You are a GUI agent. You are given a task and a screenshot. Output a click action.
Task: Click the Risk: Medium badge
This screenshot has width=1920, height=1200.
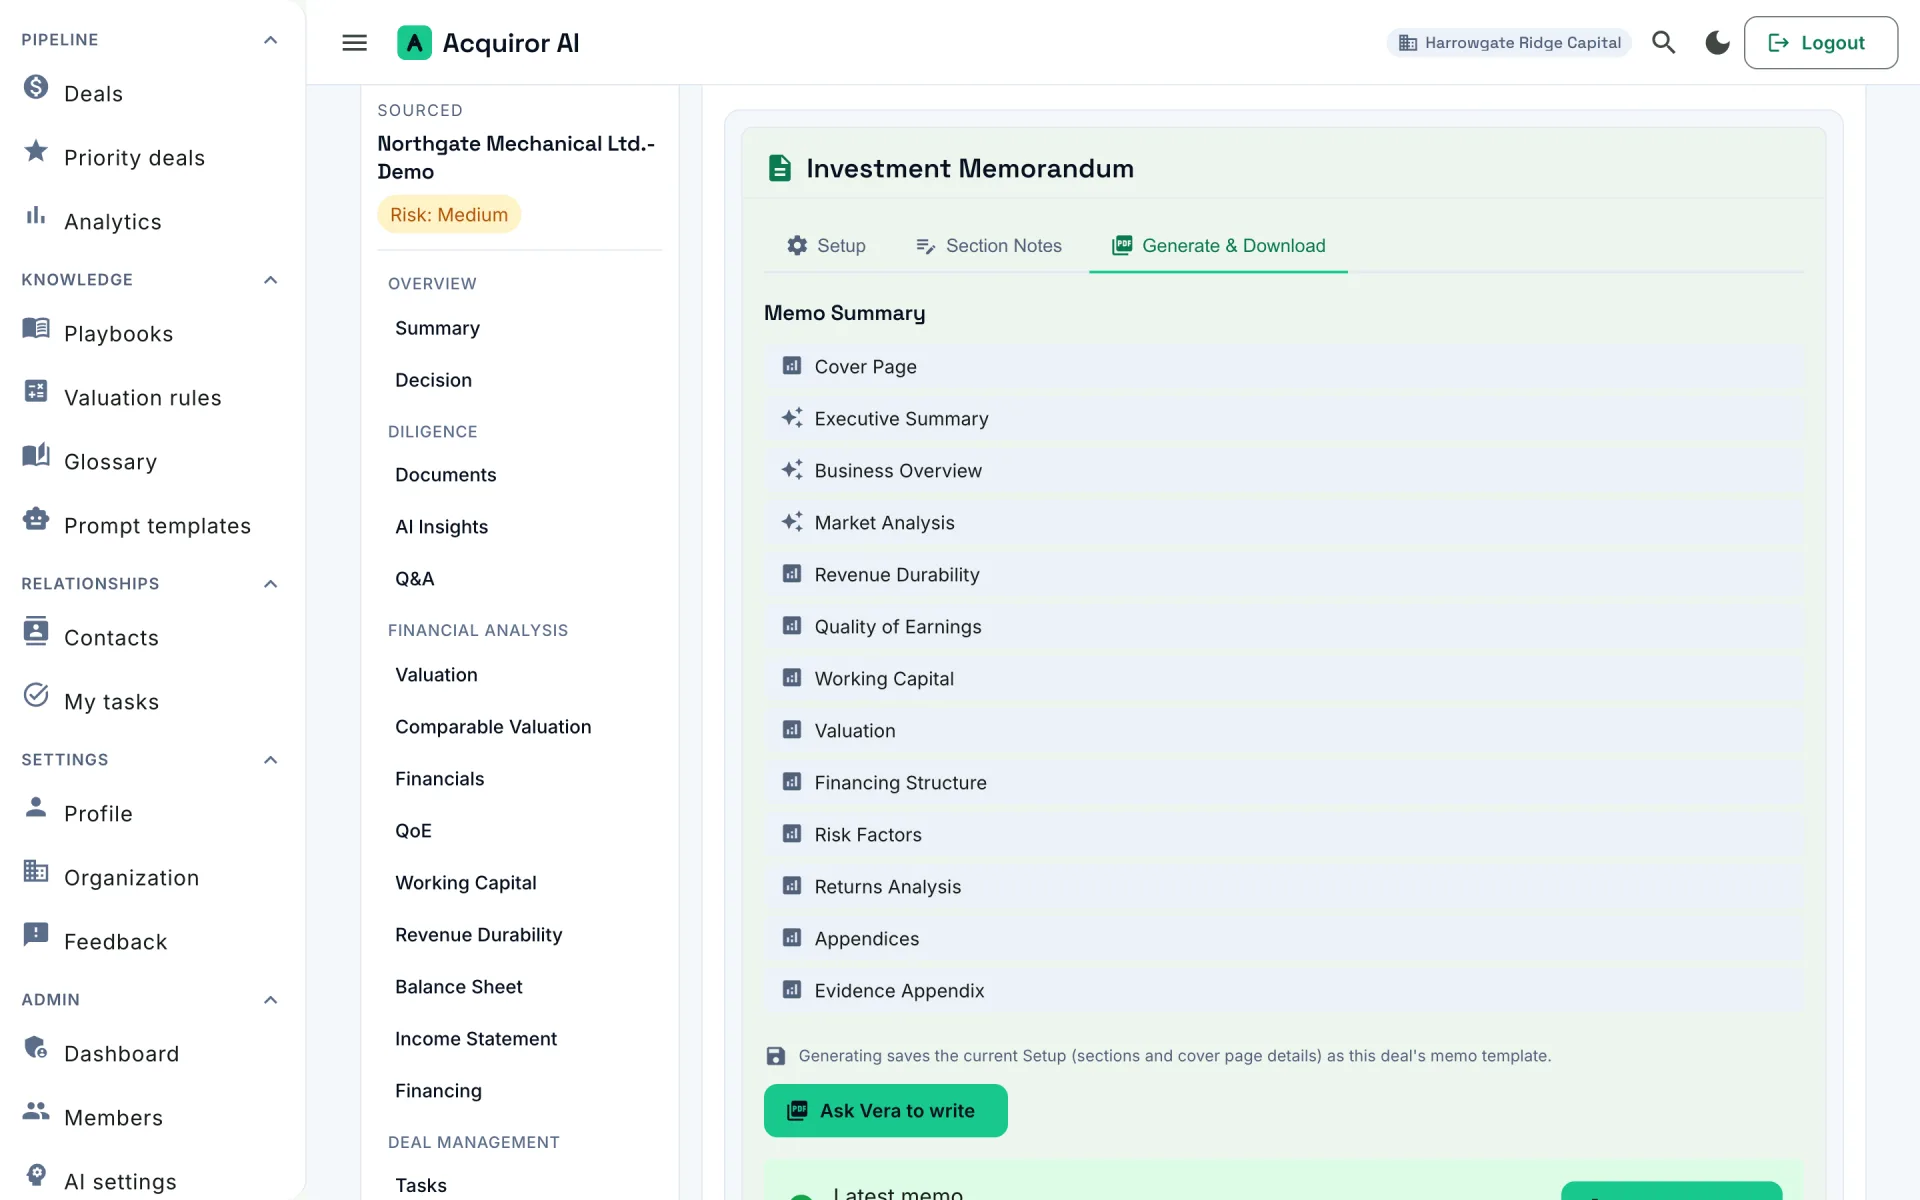(x=449, y=215)
